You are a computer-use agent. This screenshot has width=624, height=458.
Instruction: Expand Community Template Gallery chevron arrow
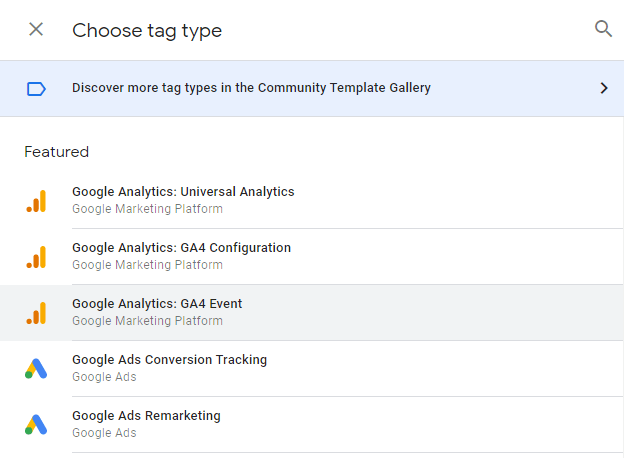pyautogui.click(x=604, y=88)
